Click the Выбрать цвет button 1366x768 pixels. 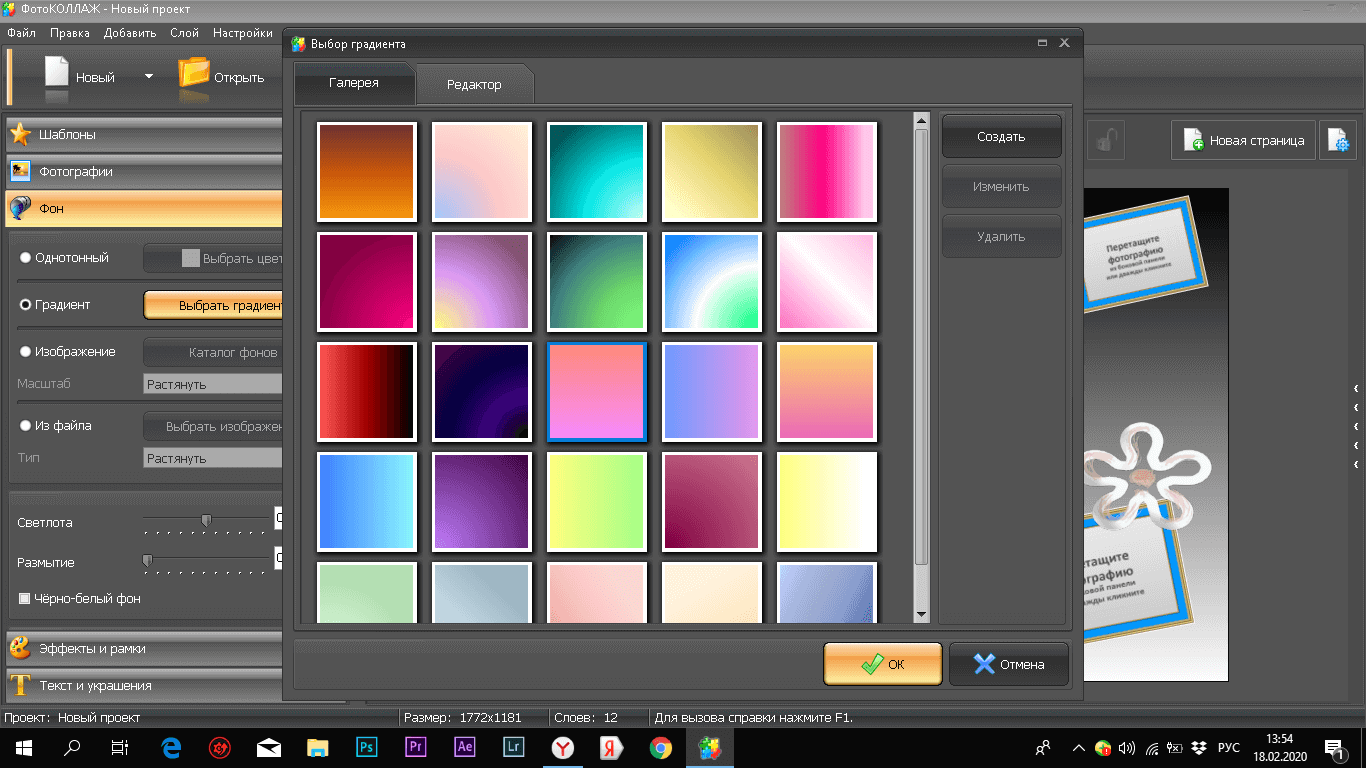click(x=214, y=258)
